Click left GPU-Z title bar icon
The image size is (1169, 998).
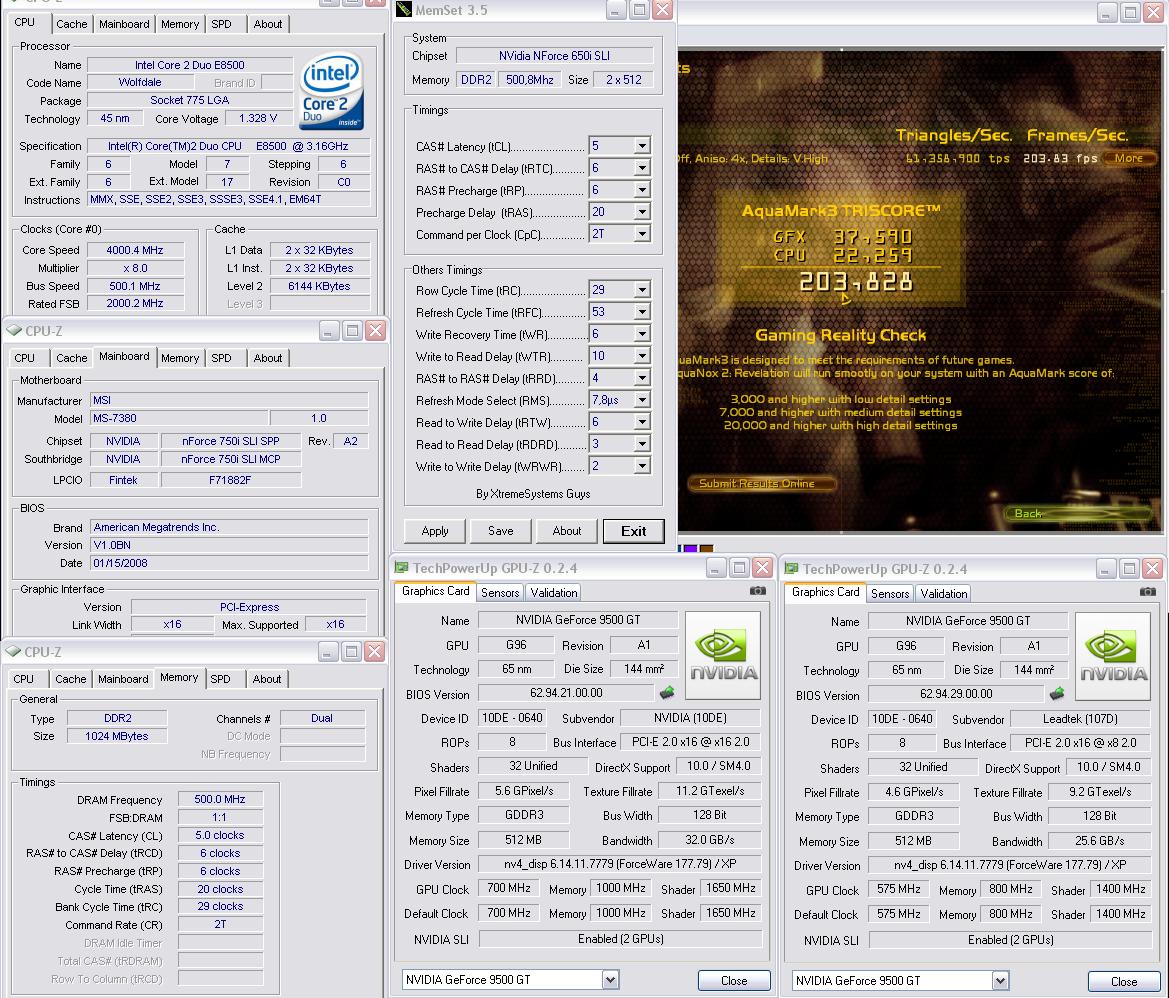pos(402,568)
